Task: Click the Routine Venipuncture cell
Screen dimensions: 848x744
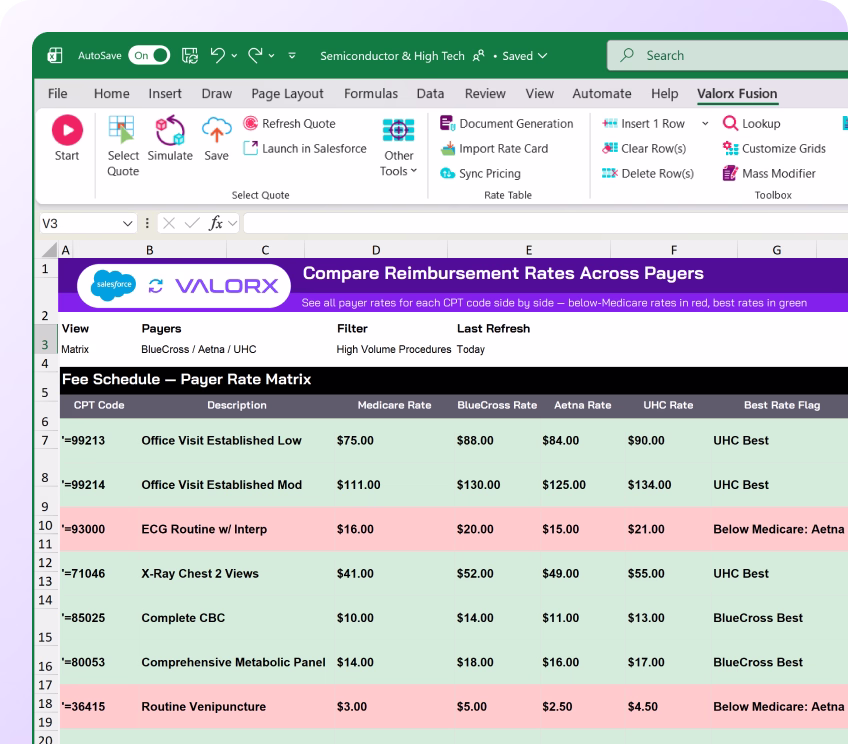Action: click(236, 706)
